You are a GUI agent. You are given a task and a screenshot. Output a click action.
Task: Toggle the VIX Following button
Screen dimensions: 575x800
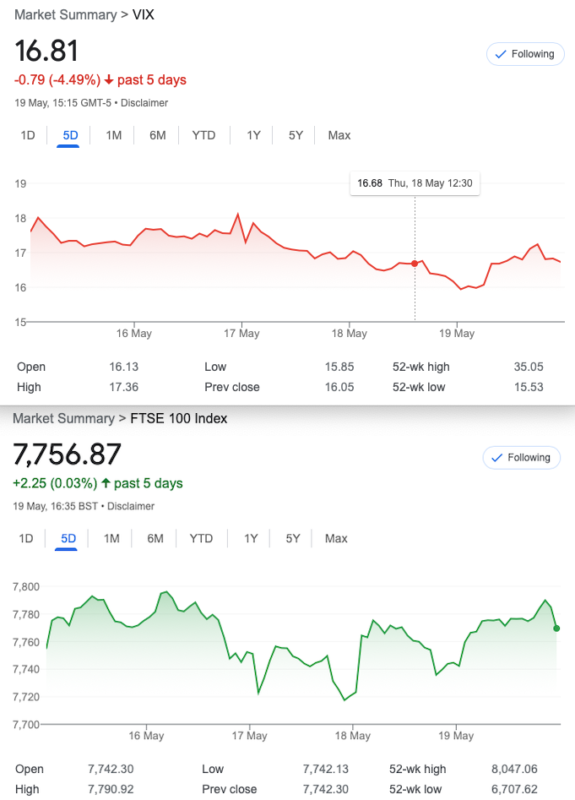pos(525,54)
